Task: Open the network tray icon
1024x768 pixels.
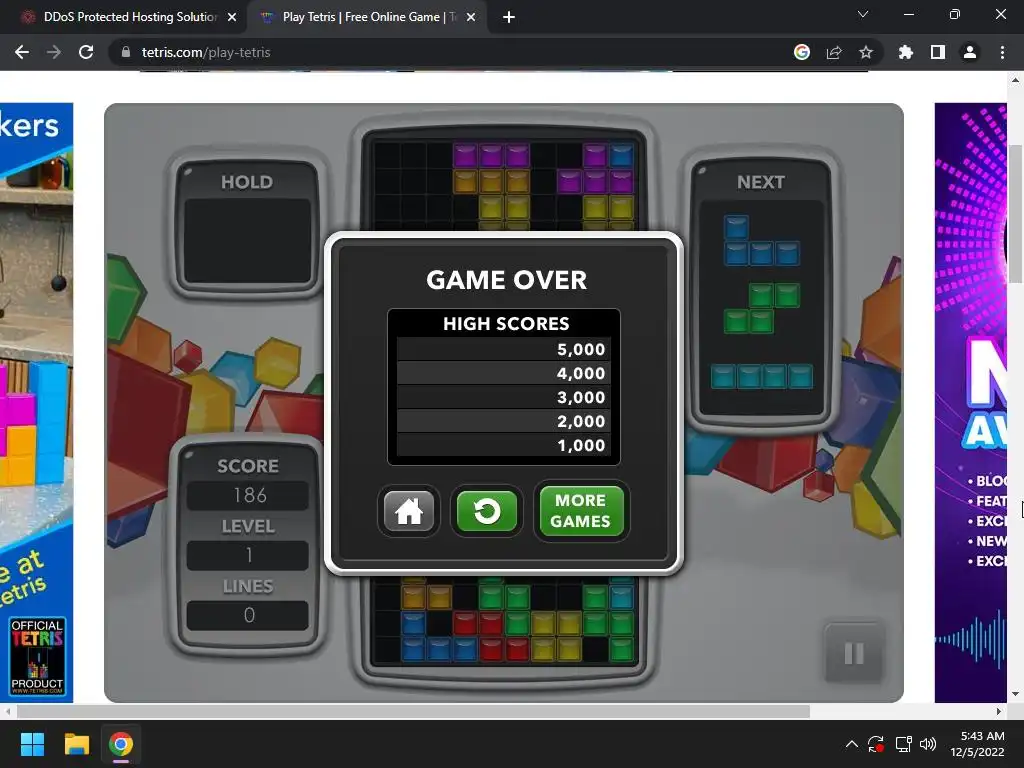Action: 903,744
